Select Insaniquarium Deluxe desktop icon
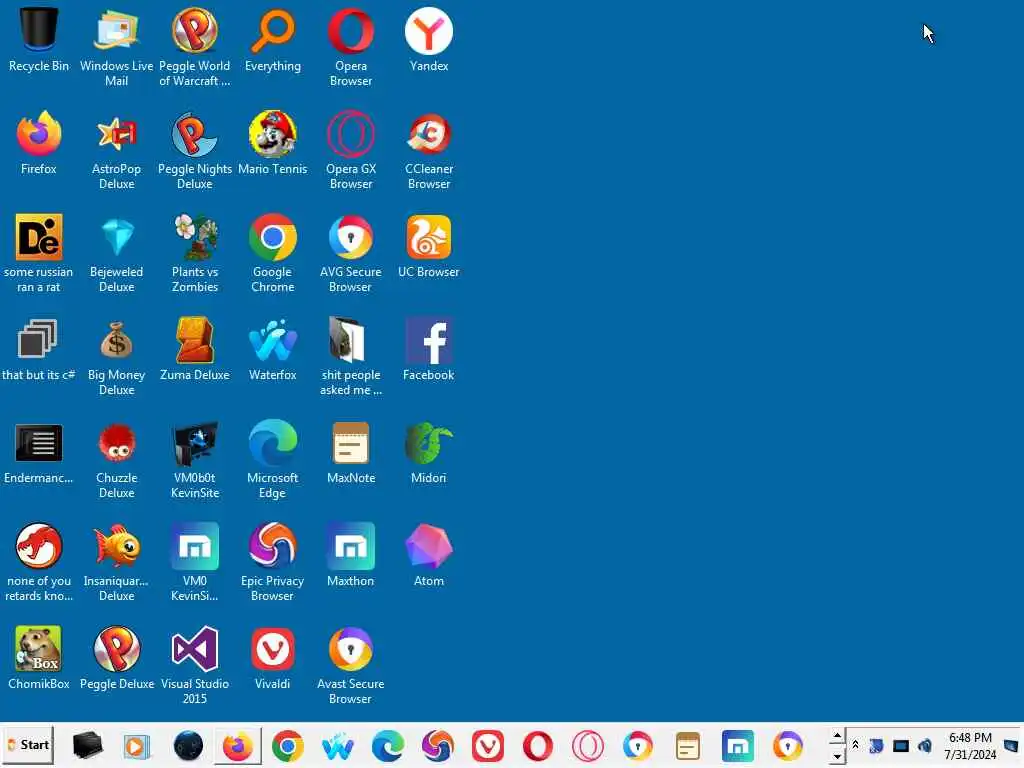The height and width of the screenshot is (768, 1024). pyautogui.click(x=116, y=562)
